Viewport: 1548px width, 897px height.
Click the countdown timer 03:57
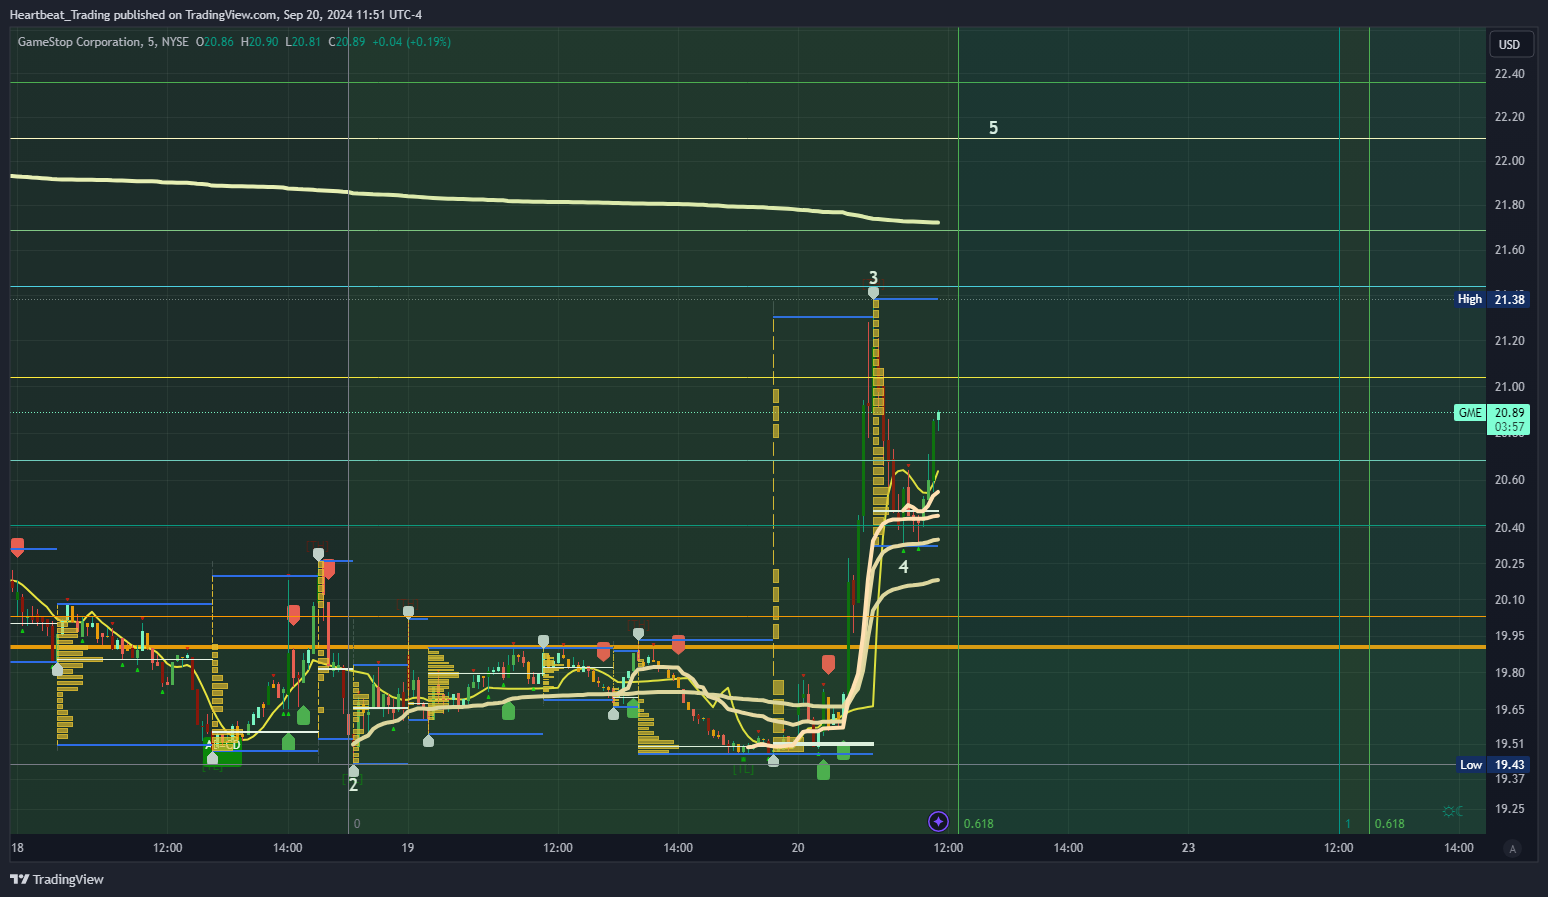point(1510,427)
